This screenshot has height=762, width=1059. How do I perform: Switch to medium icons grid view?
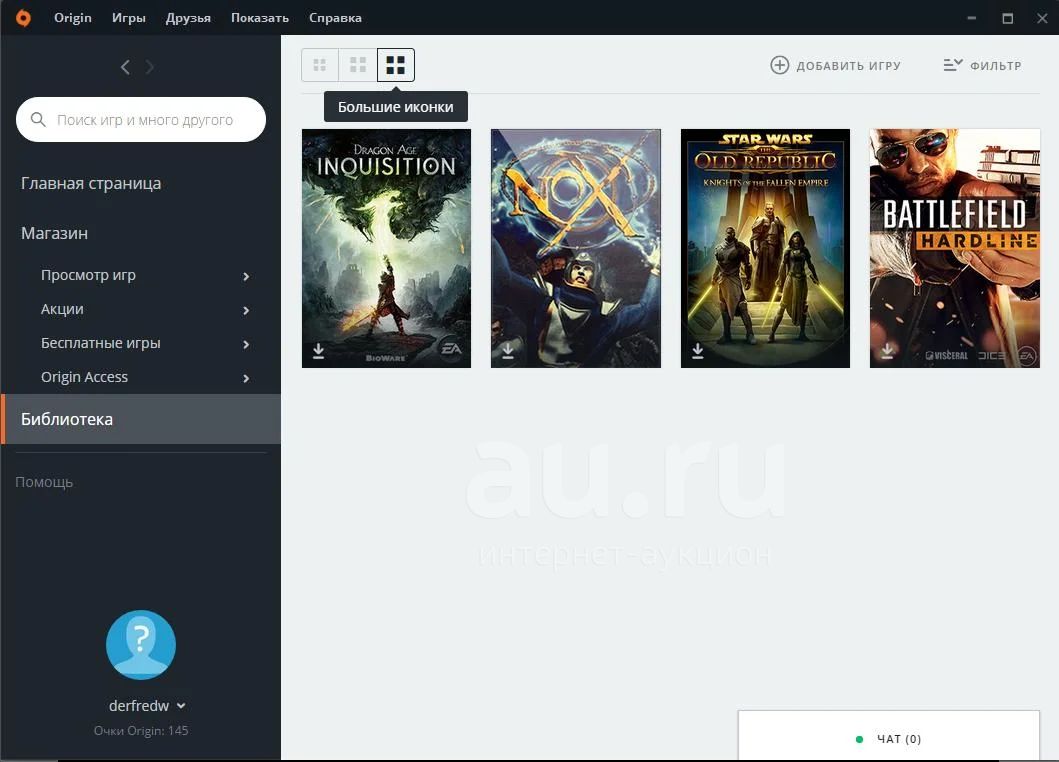tap(357, 65)
